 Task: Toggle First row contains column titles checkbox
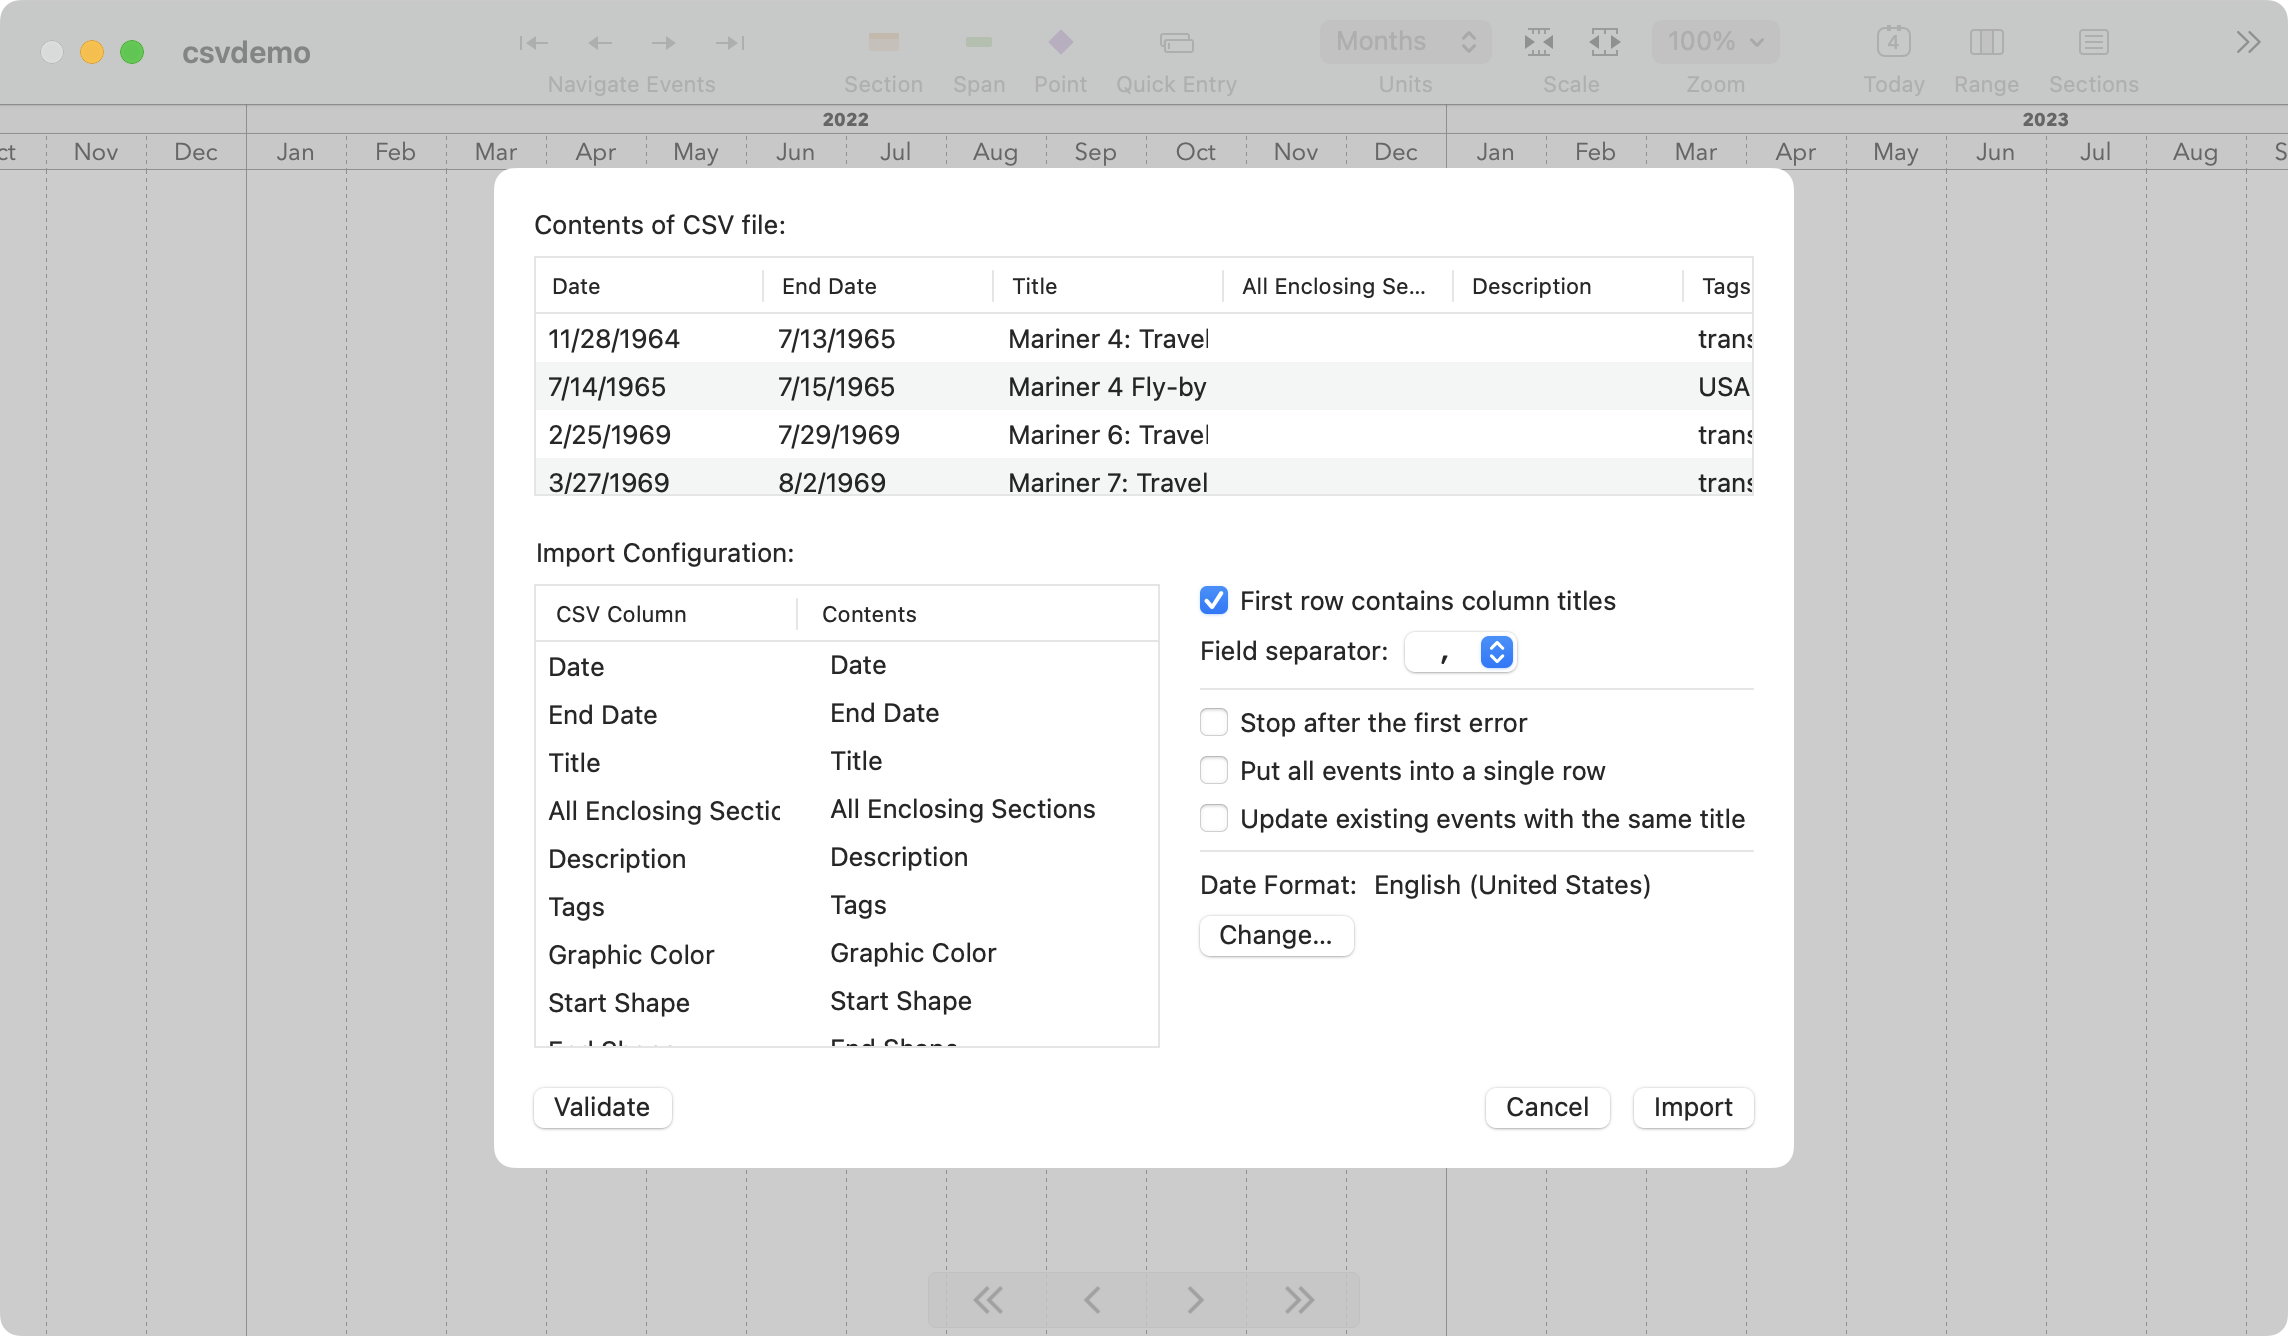[x=1215, y=600]
